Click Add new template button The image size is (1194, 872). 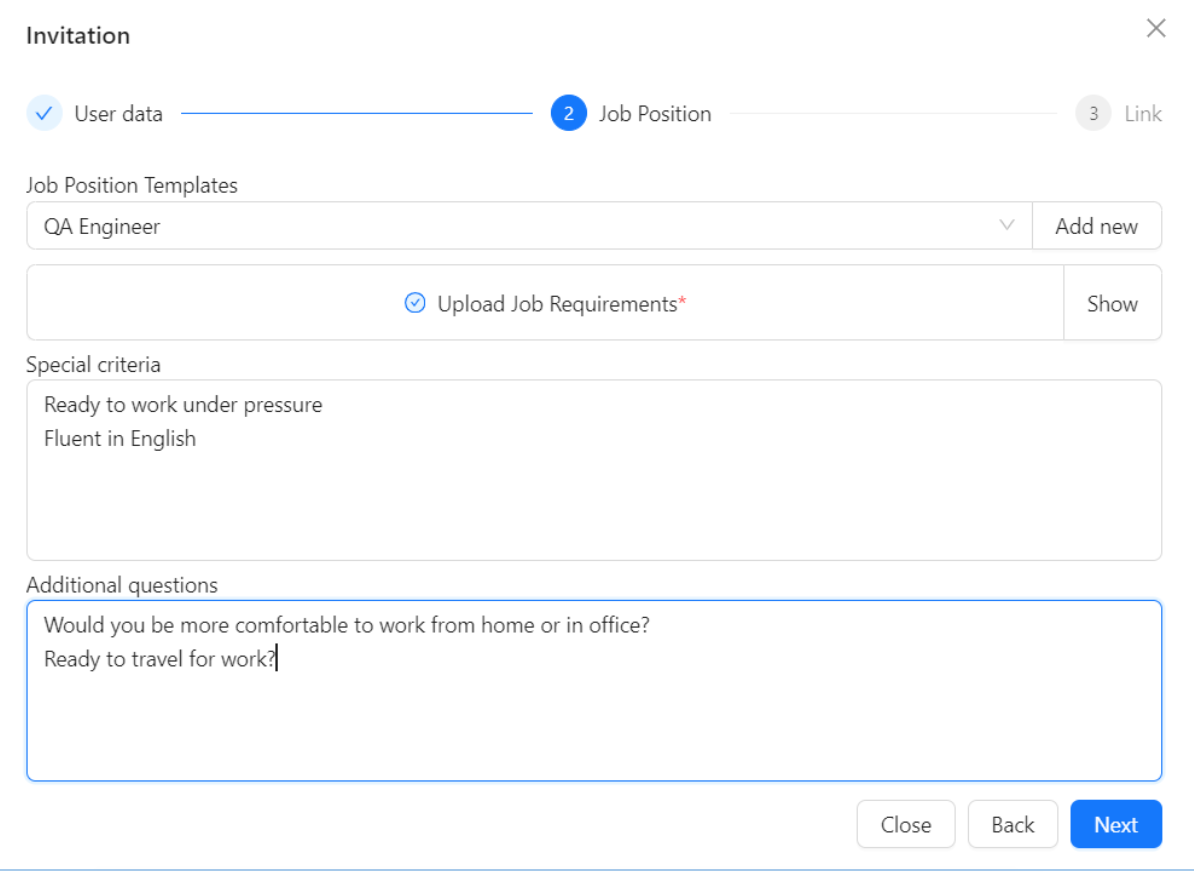(1097, 225)
